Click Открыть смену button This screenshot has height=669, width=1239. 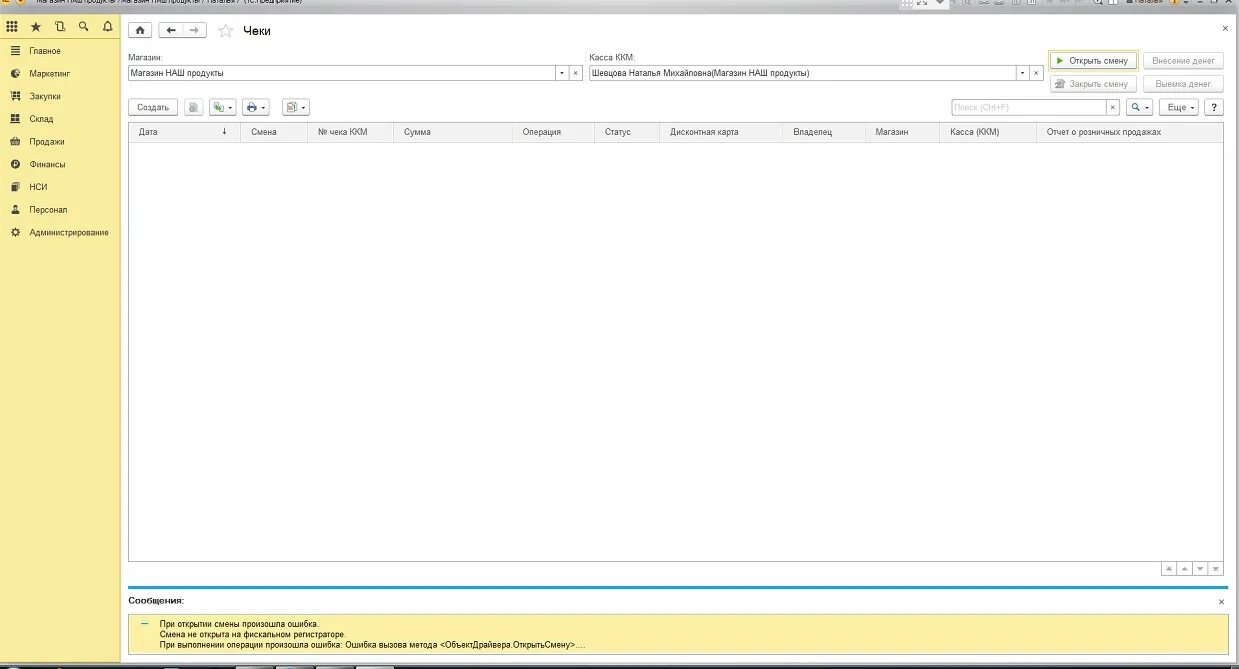click(x=1093, y=61)
